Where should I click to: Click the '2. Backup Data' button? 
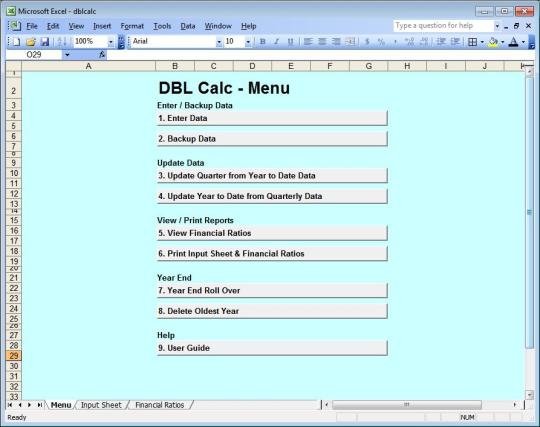point(272,139)
